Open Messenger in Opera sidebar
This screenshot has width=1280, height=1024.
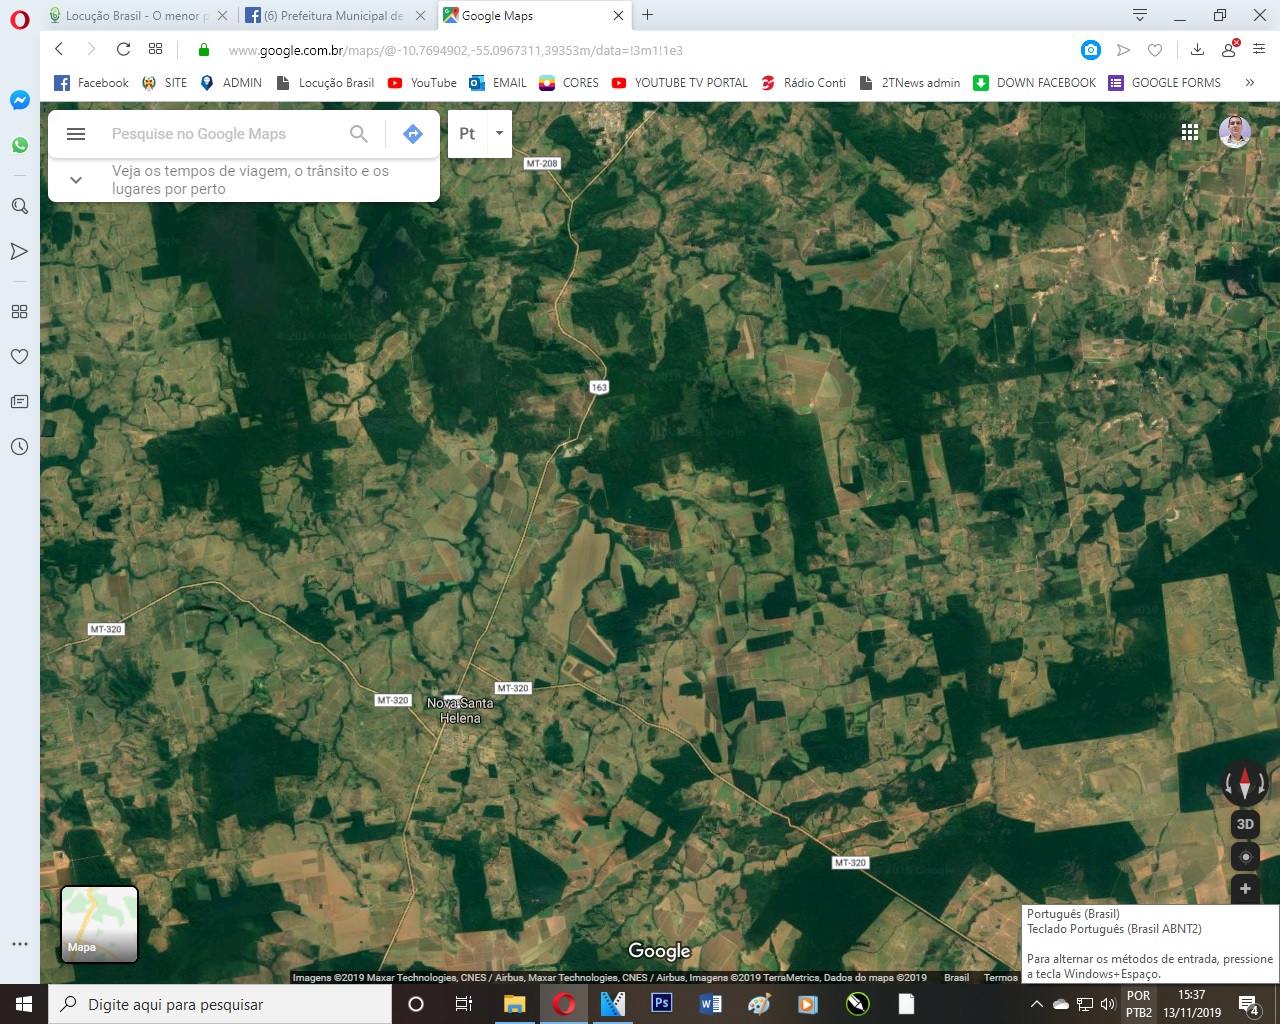[19, 100]
